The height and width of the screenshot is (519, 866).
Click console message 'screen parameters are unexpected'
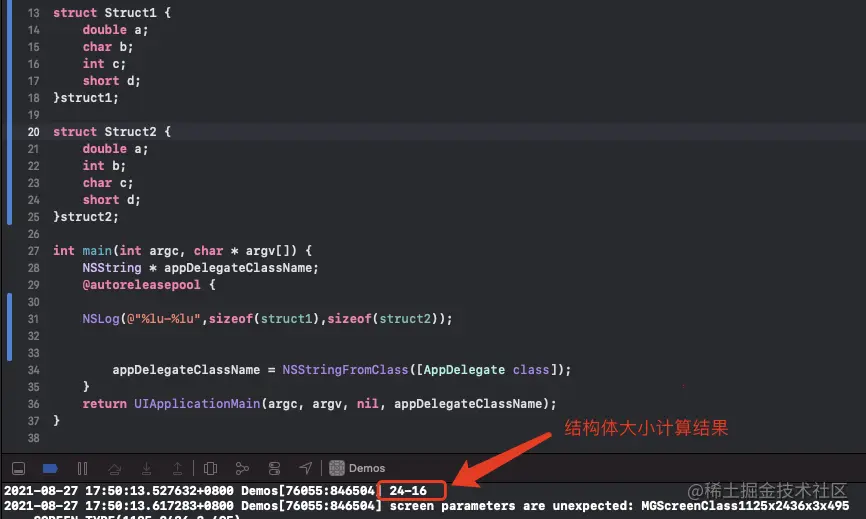point(511,506)
